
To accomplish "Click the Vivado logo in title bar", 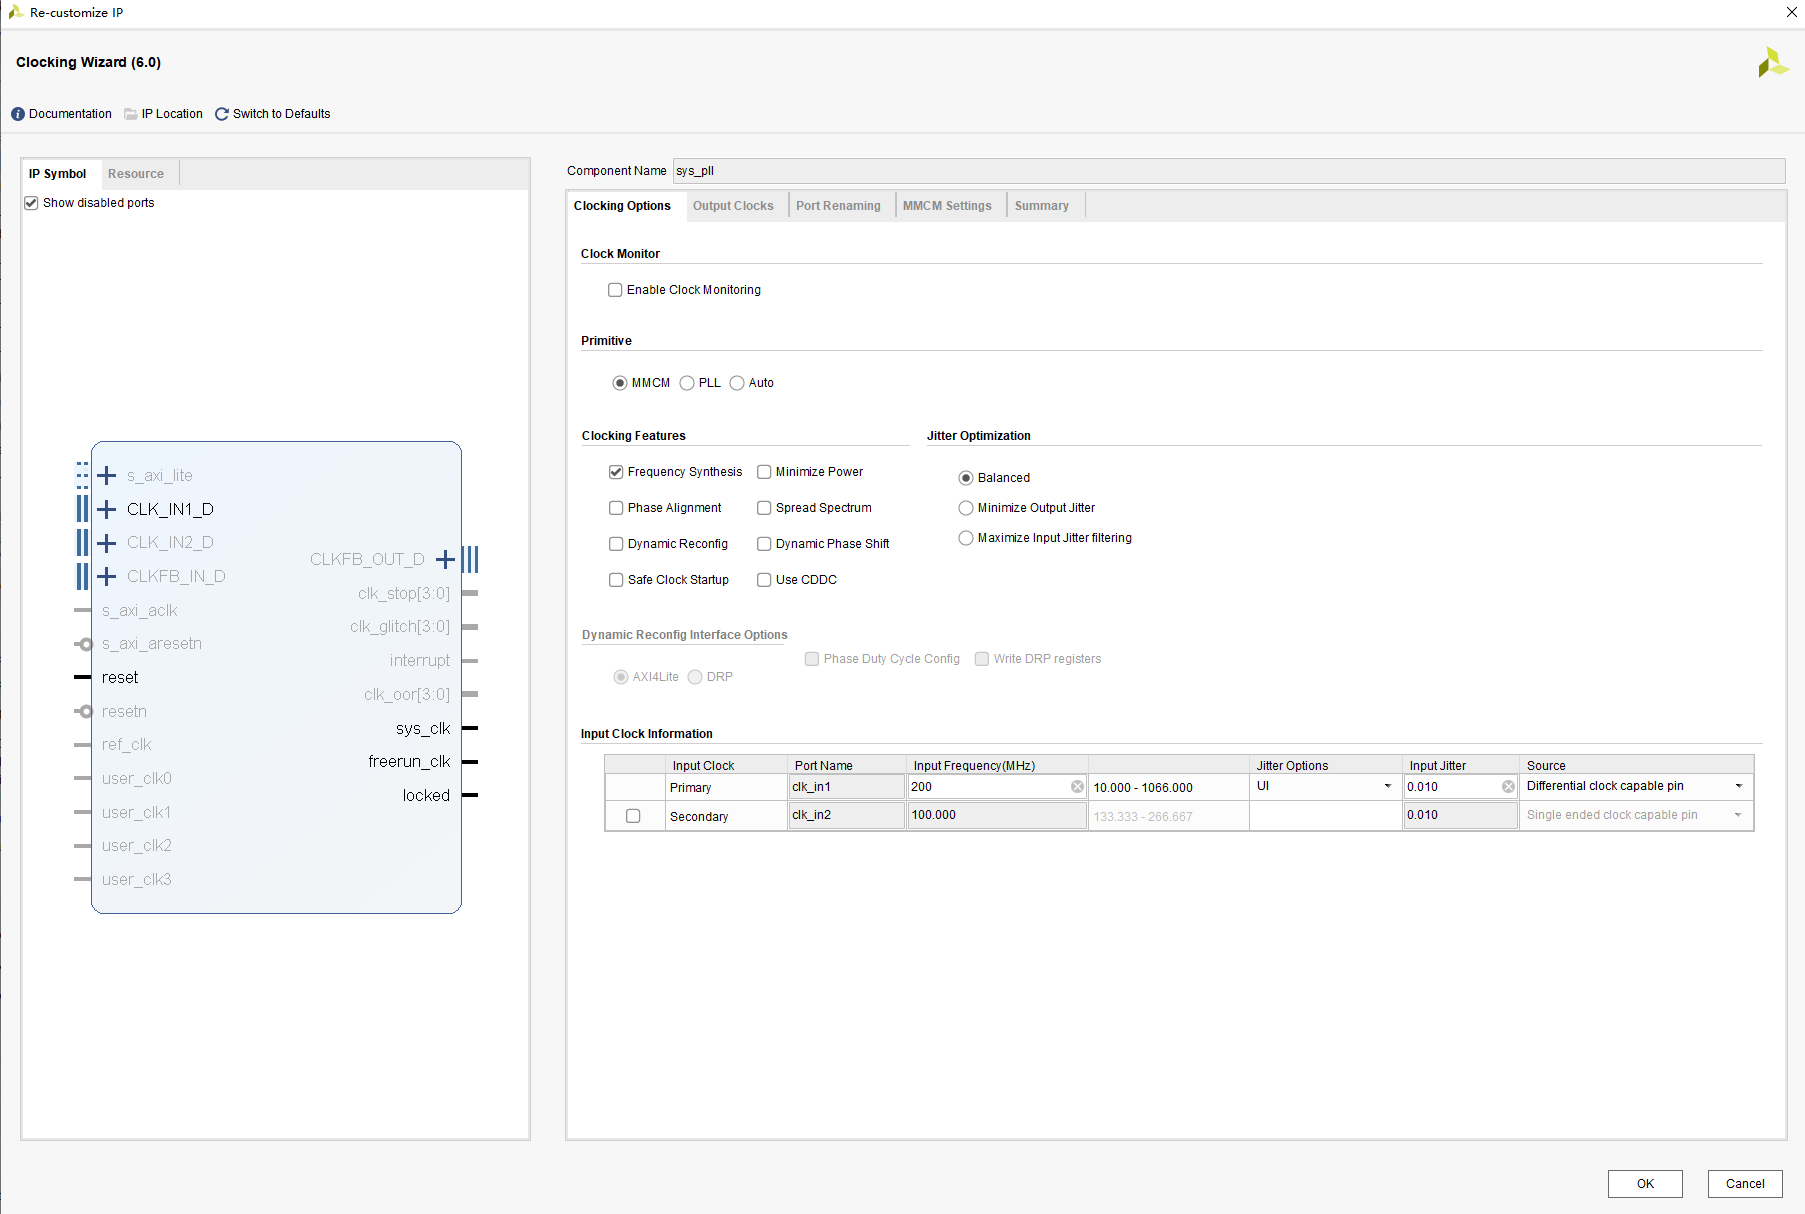I will point(15,12).
